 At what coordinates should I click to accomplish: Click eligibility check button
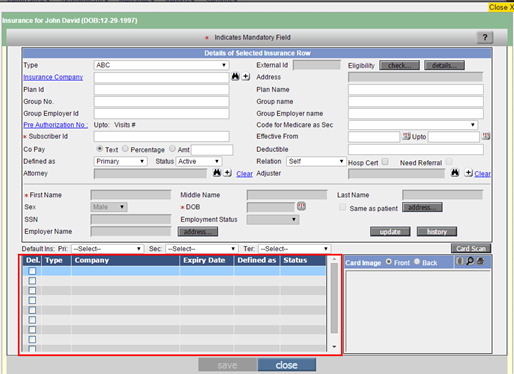(399, 65)
